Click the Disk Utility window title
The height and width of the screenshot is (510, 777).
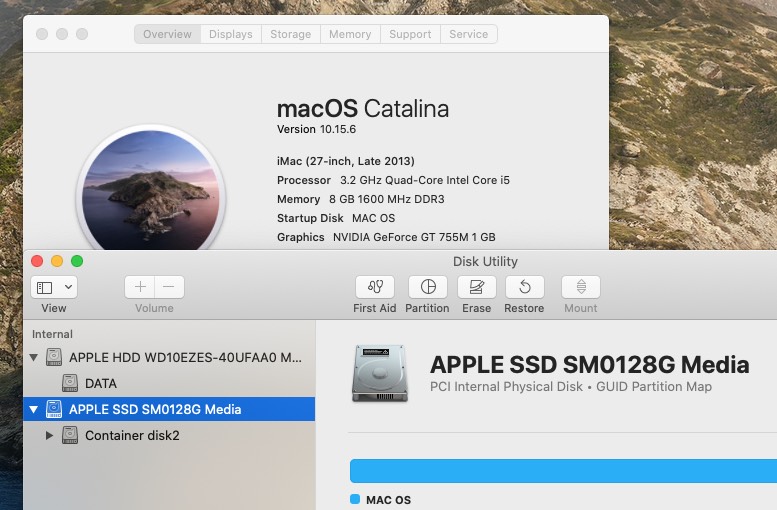485,261
